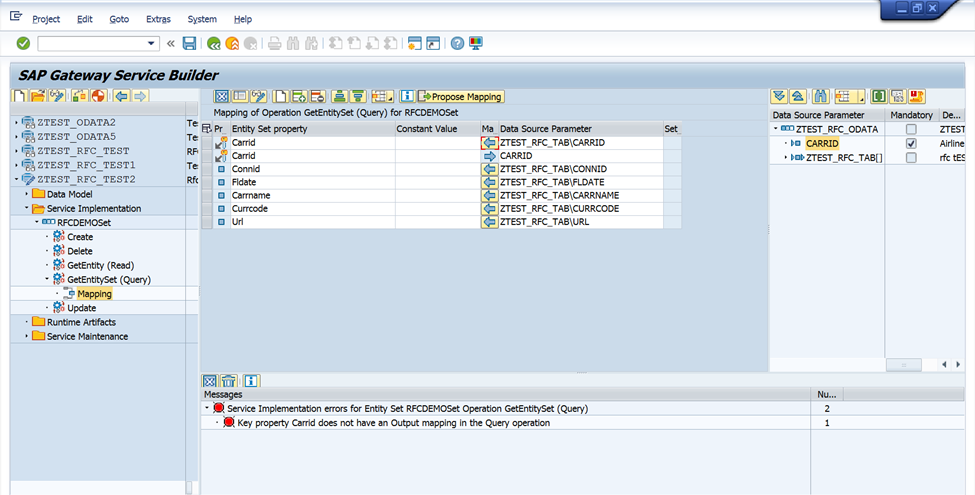Click the Information icon in mapping toolbar

[x=407, y=96]
